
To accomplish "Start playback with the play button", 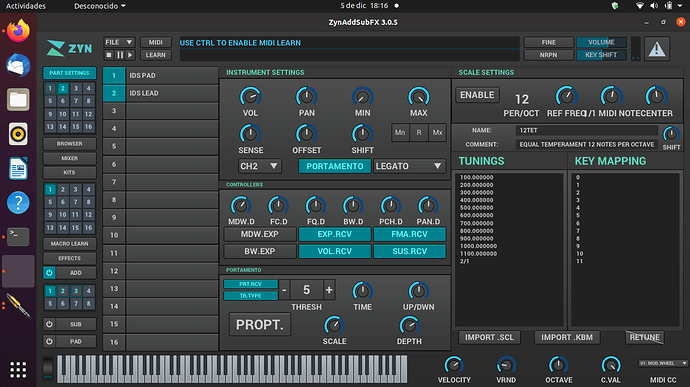I will coord(130,55).
